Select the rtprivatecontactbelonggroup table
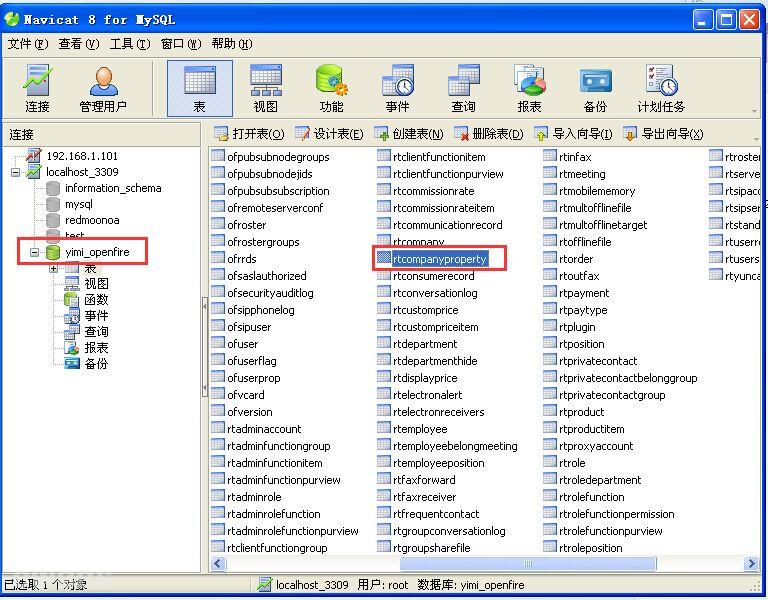Screen dimensions: 768x600 [628, 378]
